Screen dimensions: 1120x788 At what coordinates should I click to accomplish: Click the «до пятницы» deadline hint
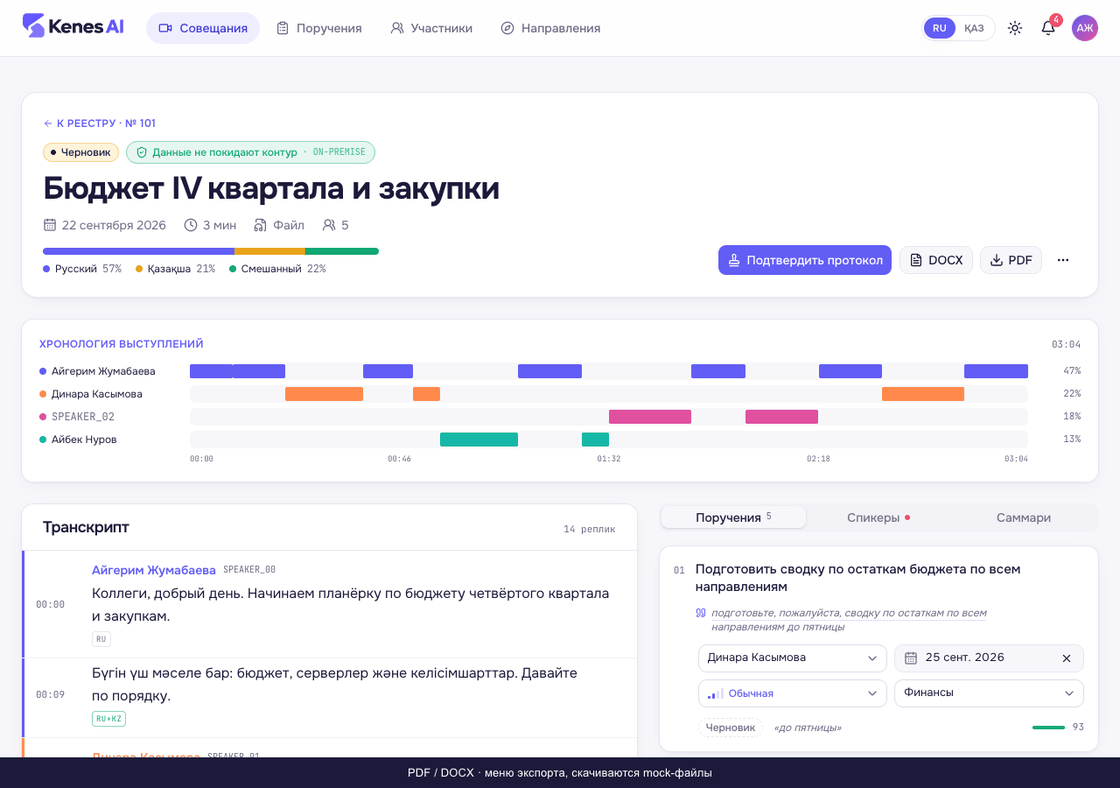click(x=808, y=727)
